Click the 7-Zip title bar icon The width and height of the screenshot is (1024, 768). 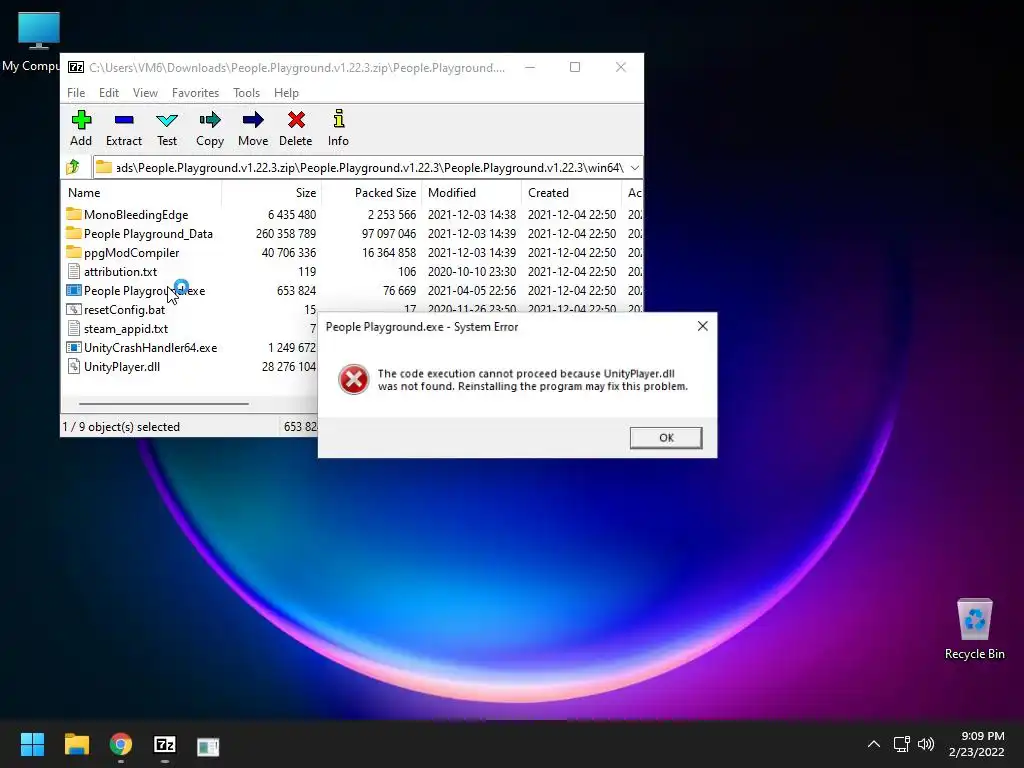pyautogui.click(x=76, y=67)
